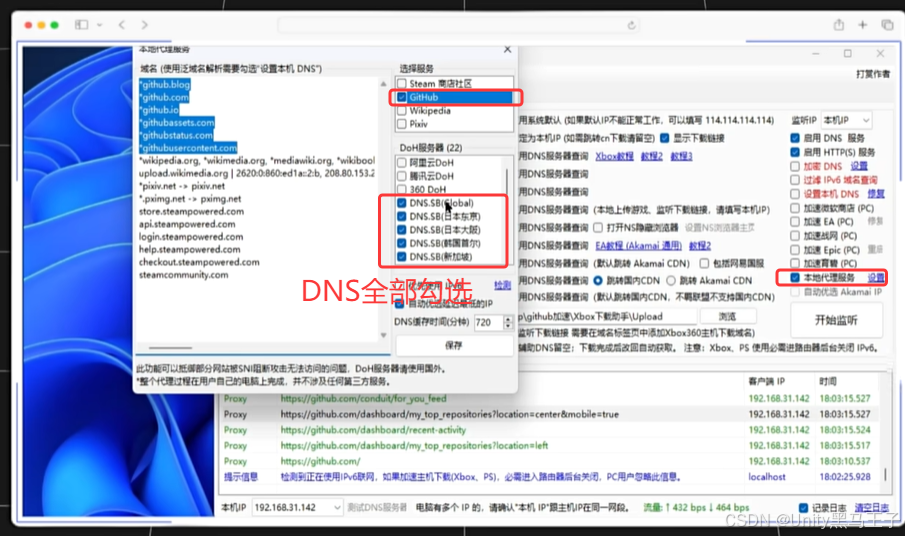The height and width of the screenshot is (536, 905).
Task: Go forward with the browser arrow
Action: coord(144,25)
